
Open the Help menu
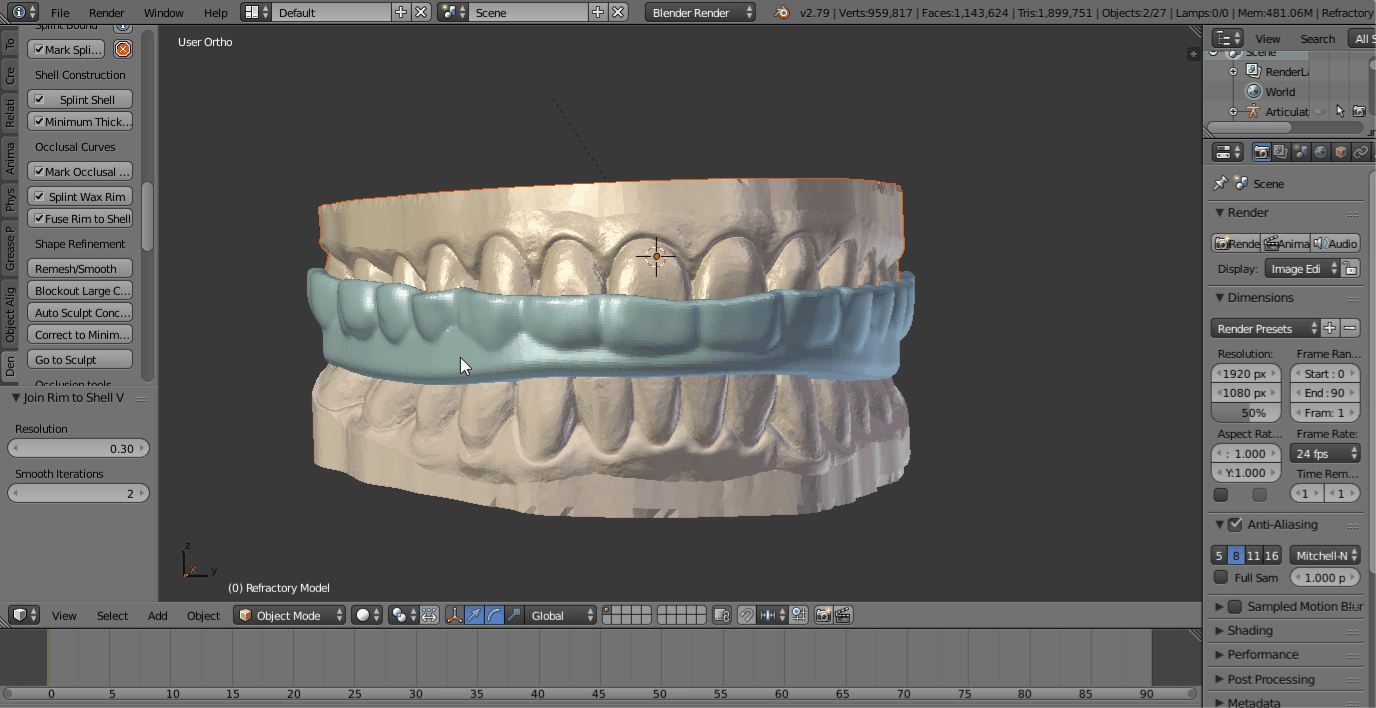point(215,13)
